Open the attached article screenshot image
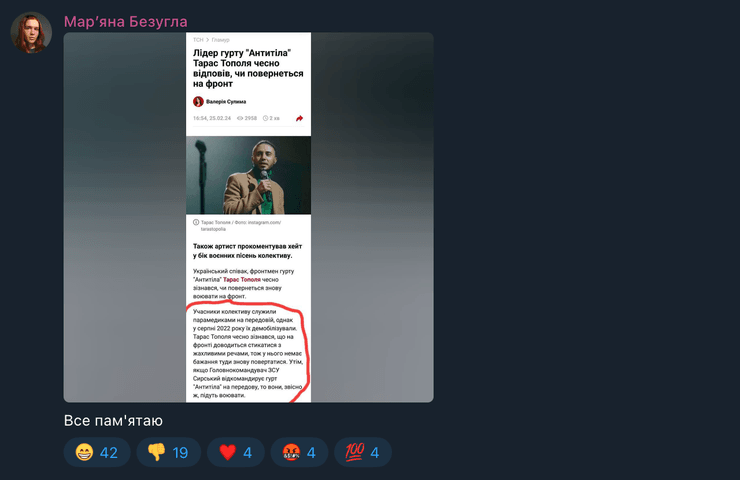Image resolution: width=740 pixels, height=480 pixels. pyautogui.click(x=248, y=217)
